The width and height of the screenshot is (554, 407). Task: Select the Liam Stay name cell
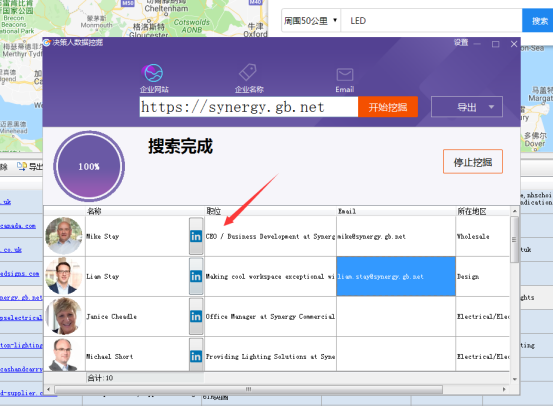click(x=137, y=276)
